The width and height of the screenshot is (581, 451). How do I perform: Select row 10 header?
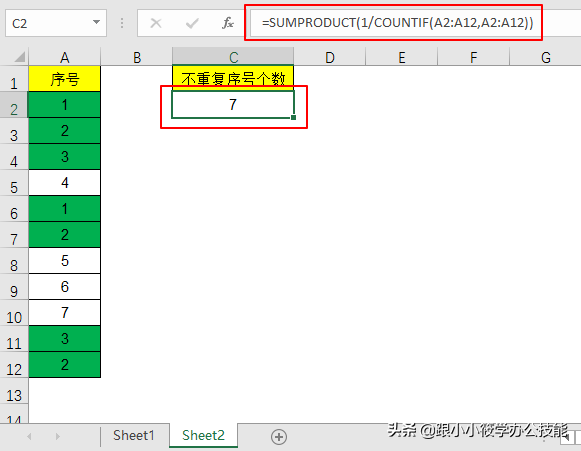(14, 313)
